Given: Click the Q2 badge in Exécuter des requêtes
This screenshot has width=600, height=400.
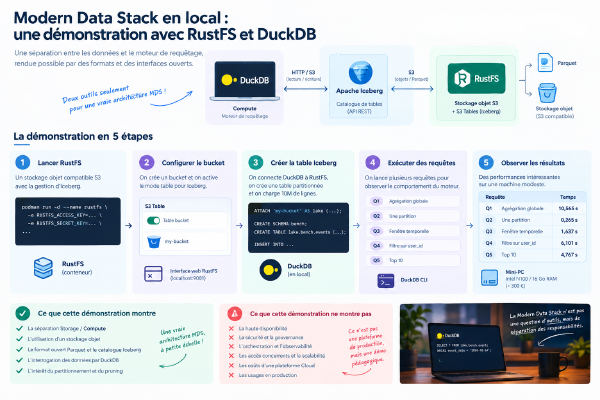Looking at the screenshot, I should pos(377,216).
